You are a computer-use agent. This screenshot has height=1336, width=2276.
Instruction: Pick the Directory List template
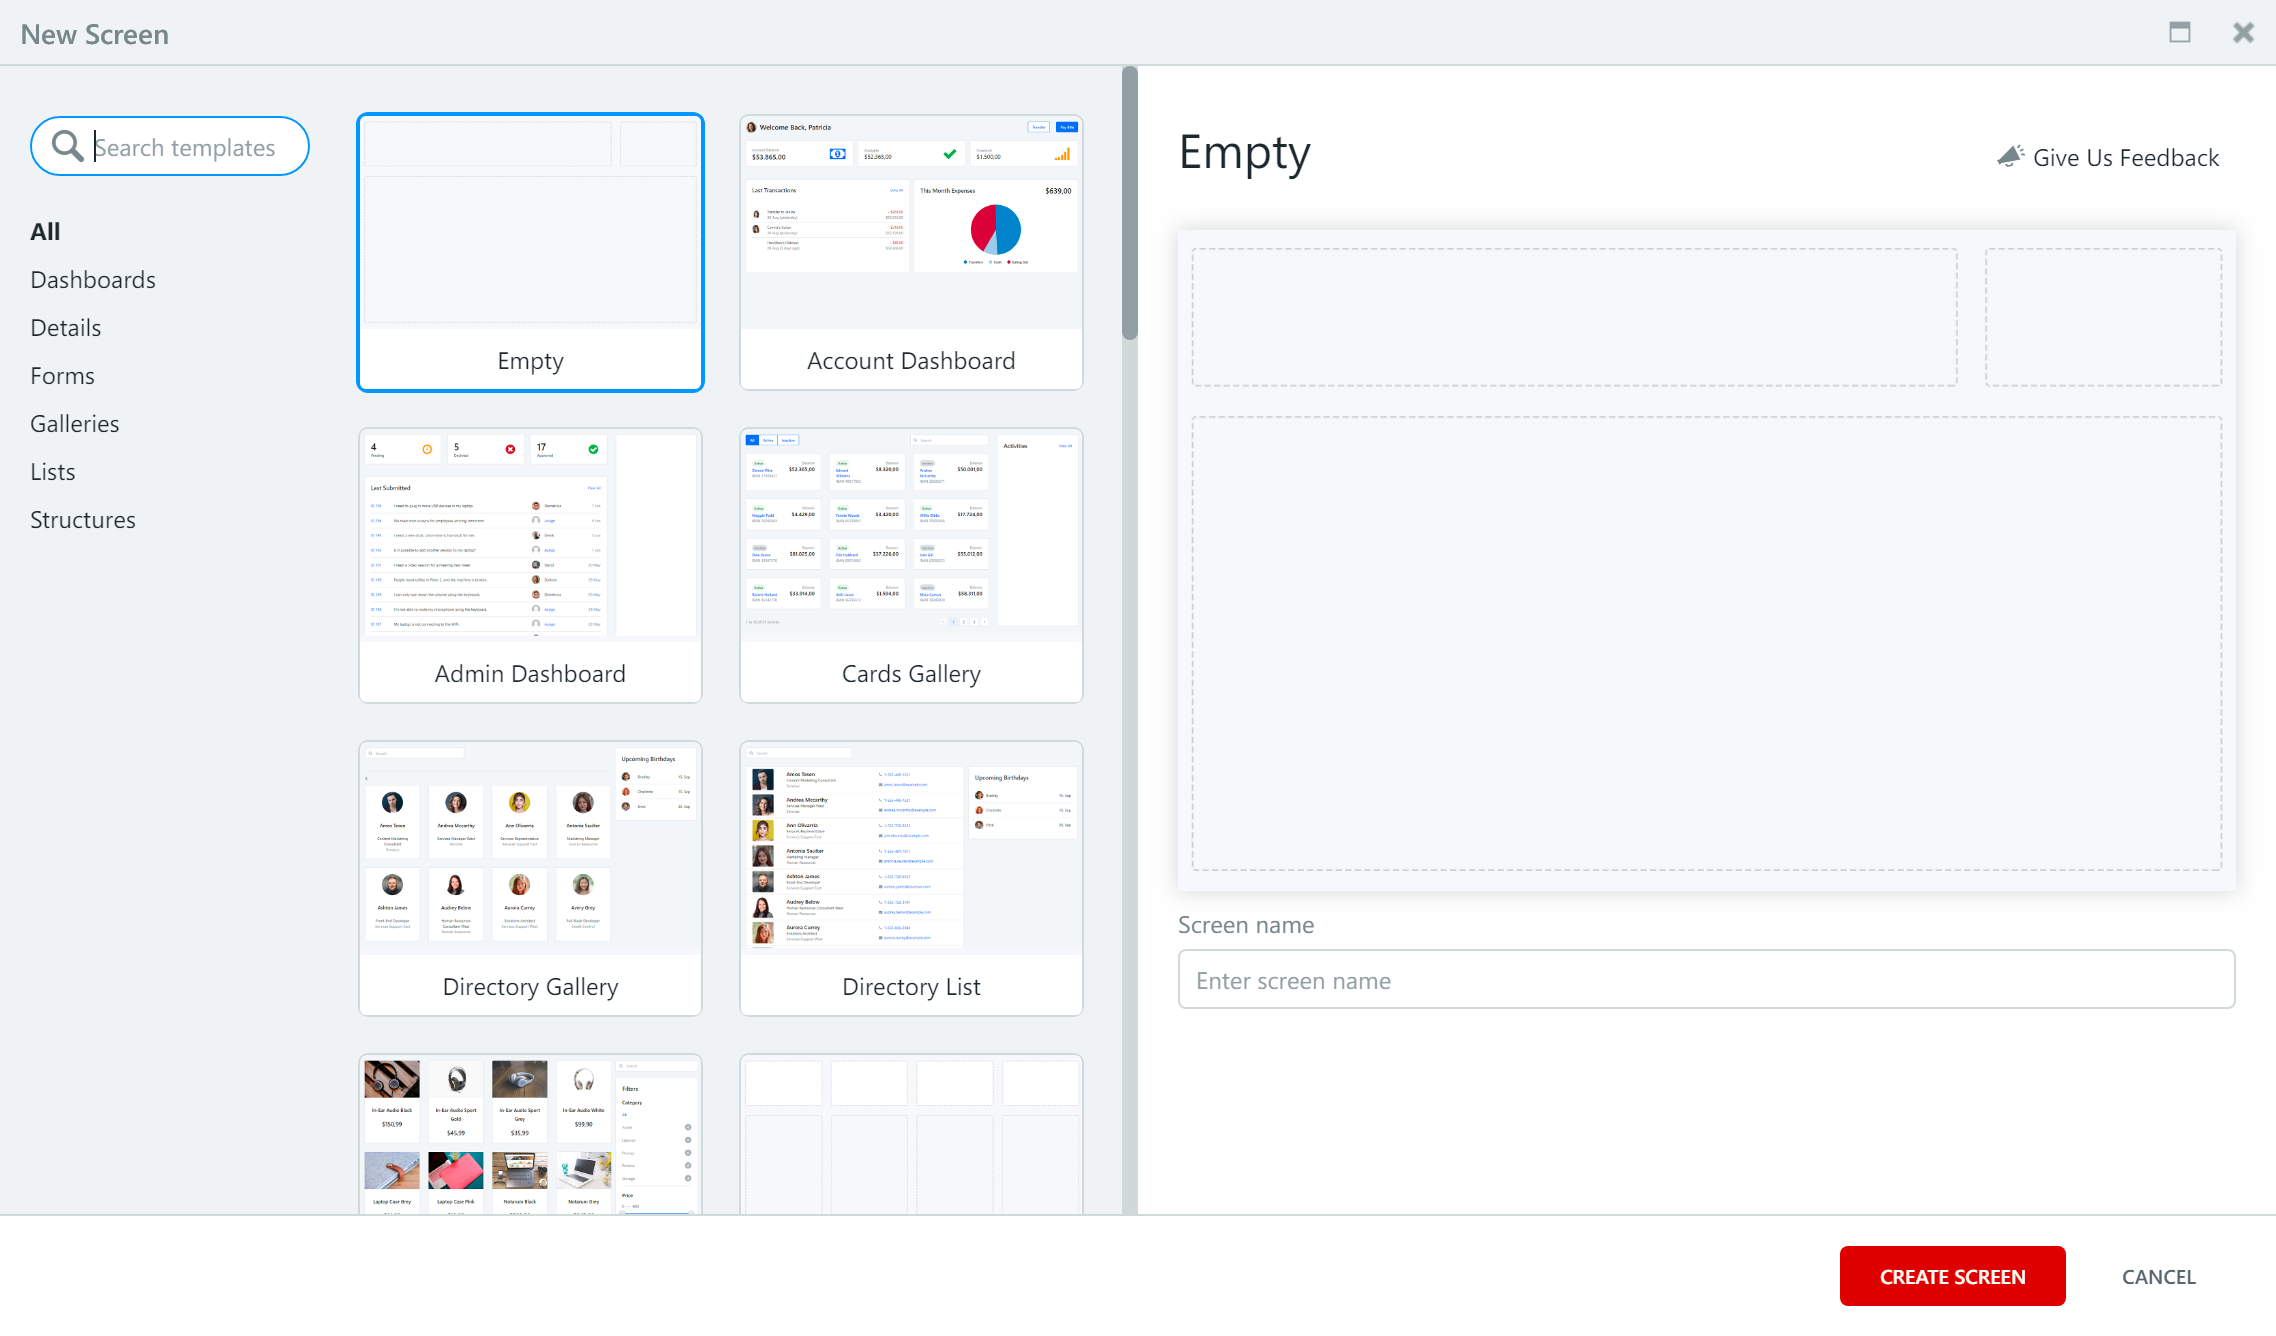pyautogui.click(x=911, y=878)
